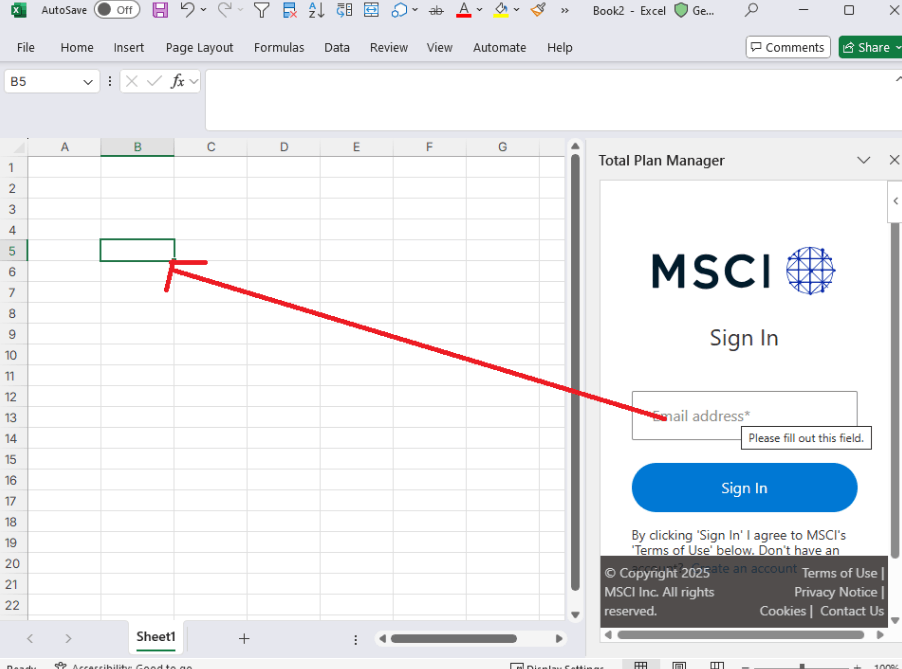Image resolution: width=902 pixels, height=669 pixels.
Task: Toggle the AutoSave switch
Action: coord(117,10)
